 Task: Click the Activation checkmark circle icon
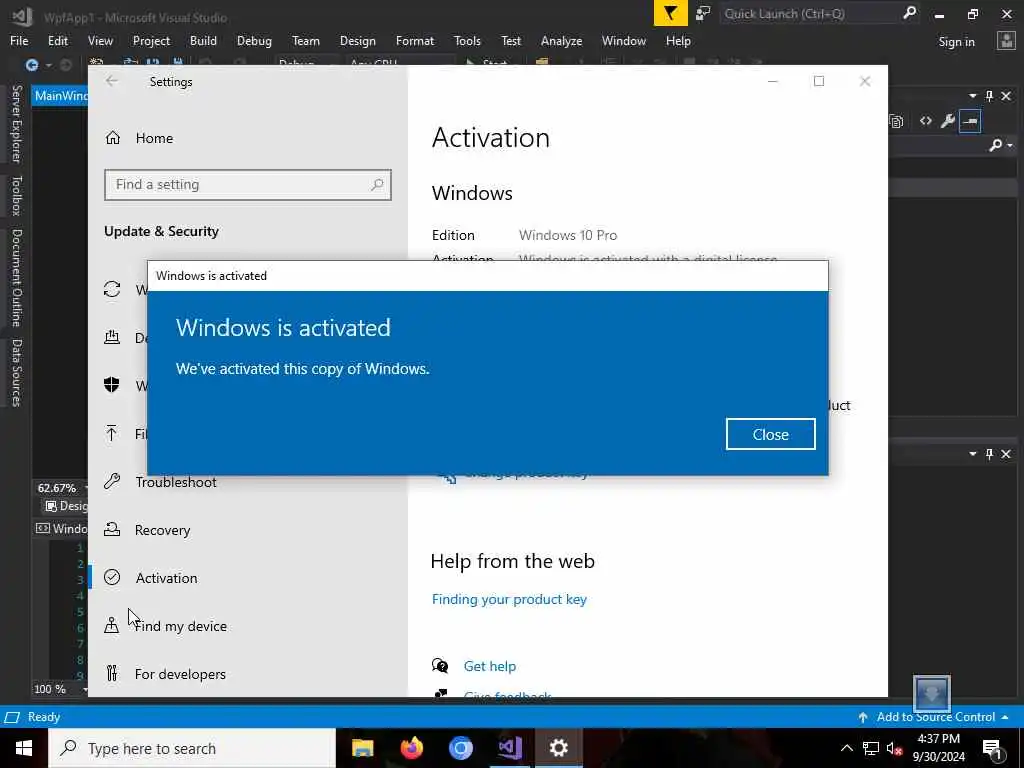(112, 577)
